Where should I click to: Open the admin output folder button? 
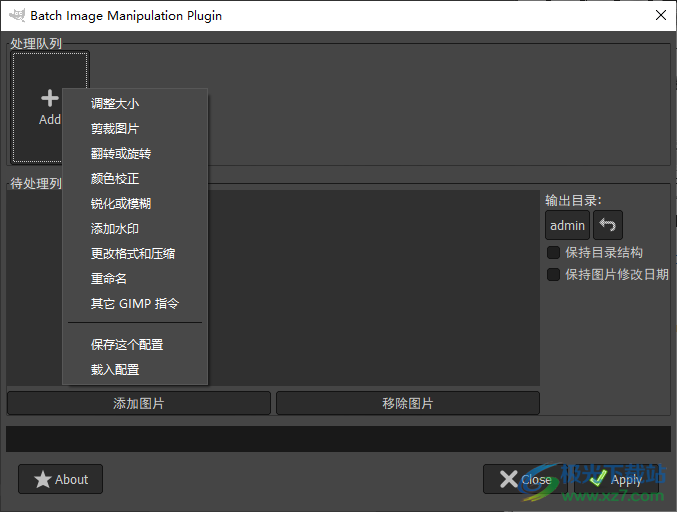coord(567,225)
